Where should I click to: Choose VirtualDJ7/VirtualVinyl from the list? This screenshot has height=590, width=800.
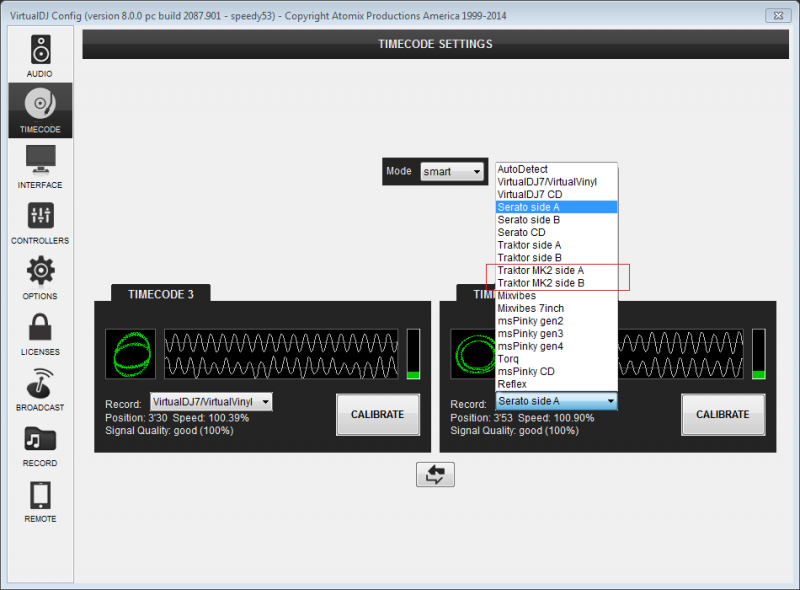pos(556,182)
